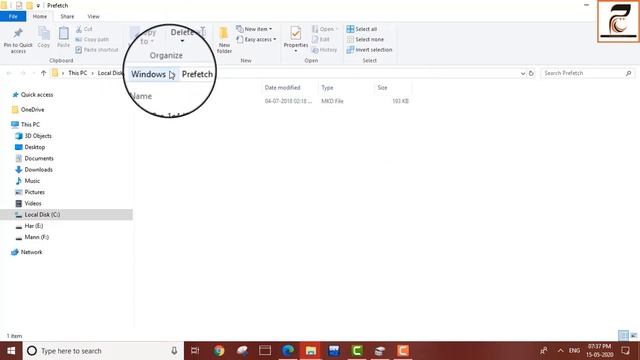Open Desktop in navigation pane

(x=35, y=147)
